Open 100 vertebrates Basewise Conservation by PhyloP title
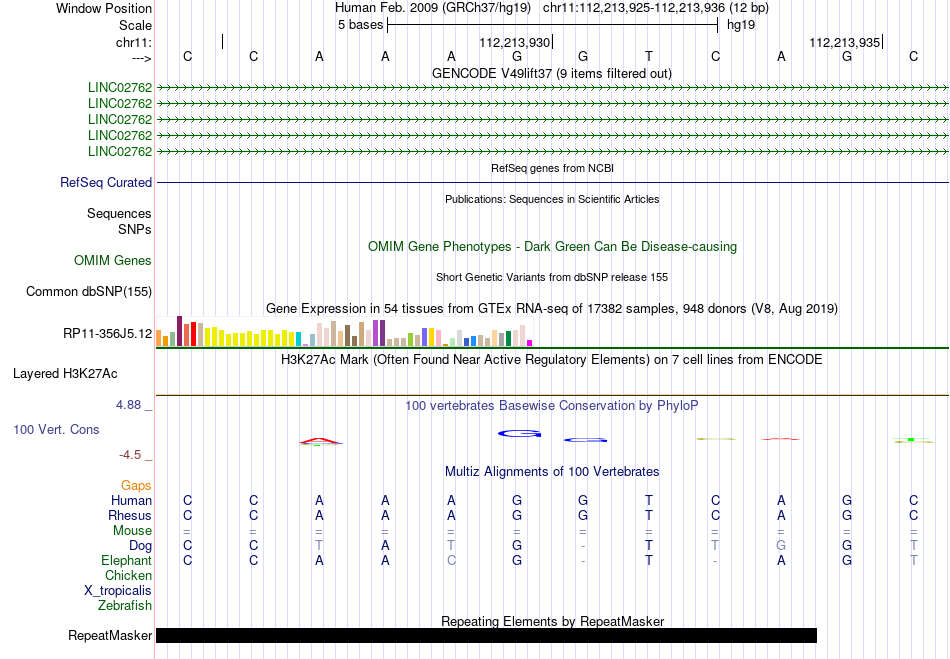950x659 pixels. click(x=552, y=405)
